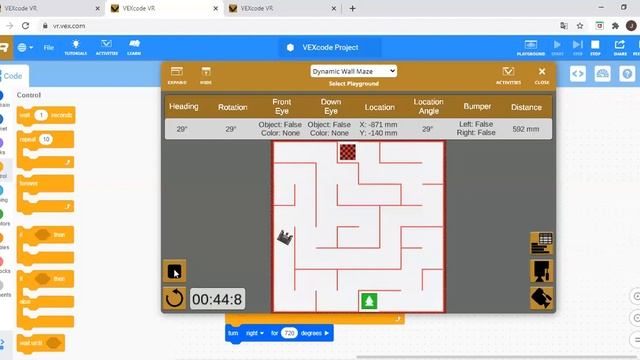This screenshot has width=640, height=360.
Task: Open Activities in the top toolbar
Action: click(107, 47)
